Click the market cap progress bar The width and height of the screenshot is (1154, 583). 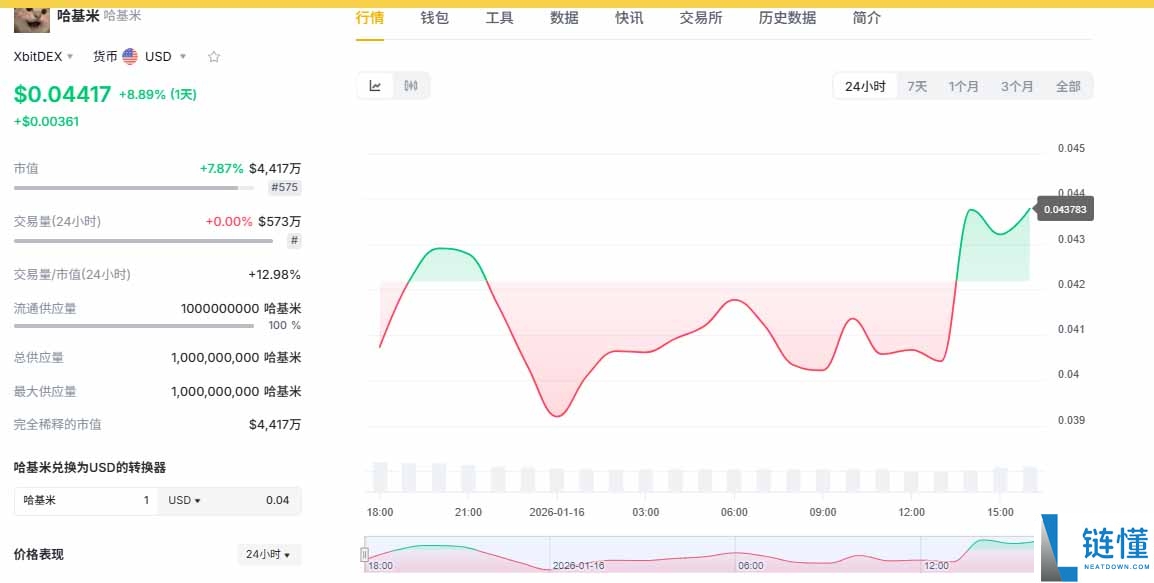click(x=134, y=188)
